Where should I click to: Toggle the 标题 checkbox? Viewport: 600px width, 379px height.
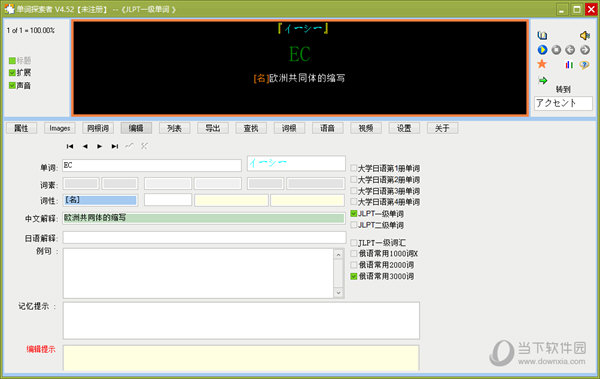click(12, 60)
